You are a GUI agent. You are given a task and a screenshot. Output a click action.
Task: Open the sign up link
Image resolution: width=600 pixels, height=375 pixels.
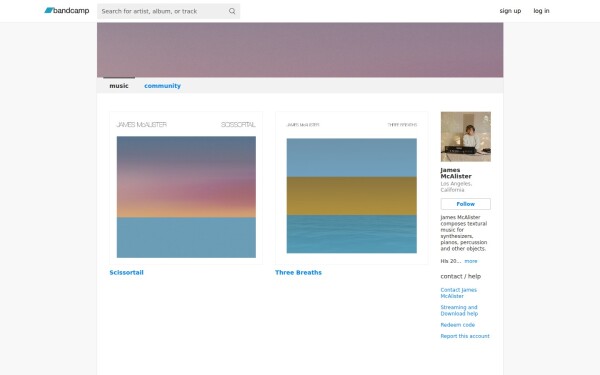click(510, 11)
